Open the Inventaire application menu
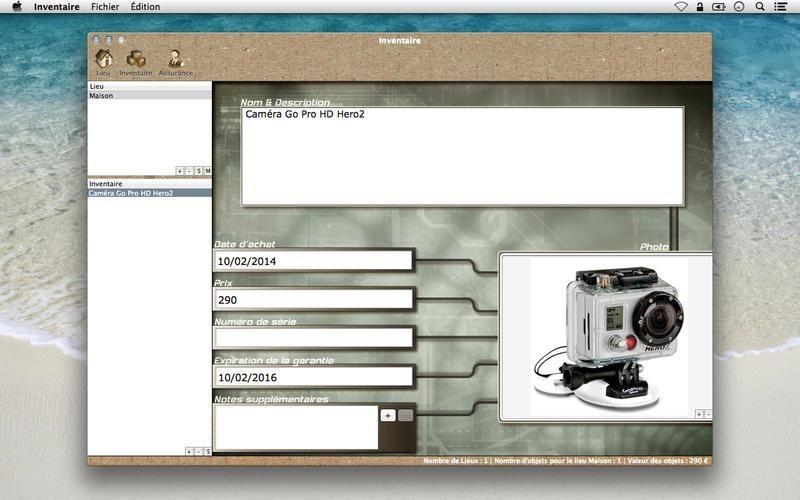 tap(57, 7)
